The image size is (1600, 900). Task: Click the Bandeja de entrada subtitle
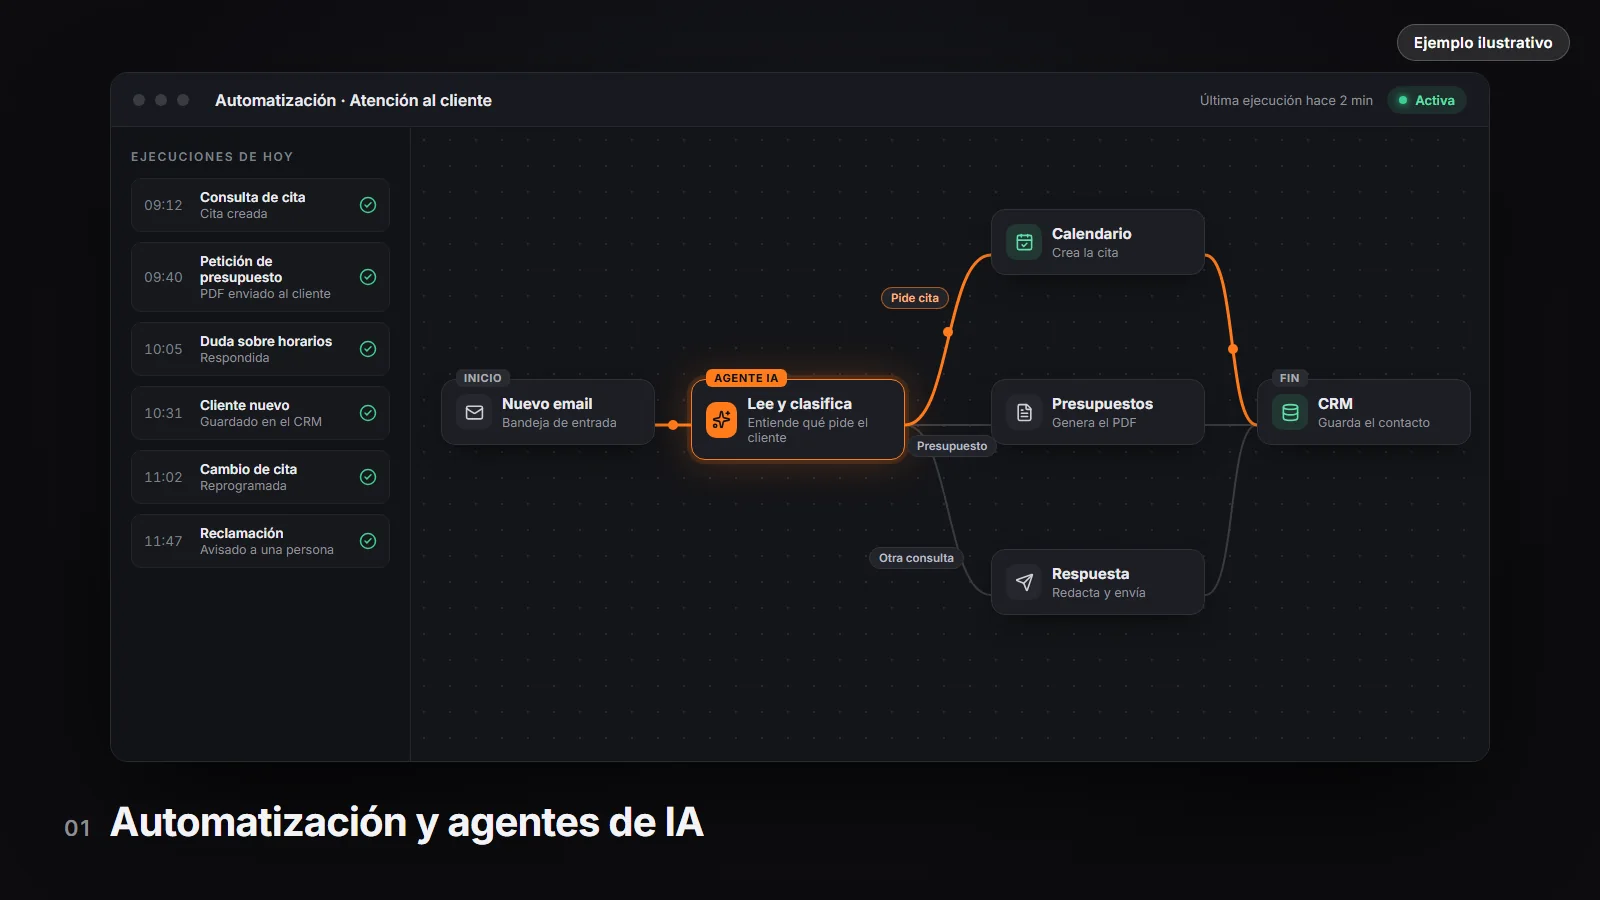pos(559,423)
